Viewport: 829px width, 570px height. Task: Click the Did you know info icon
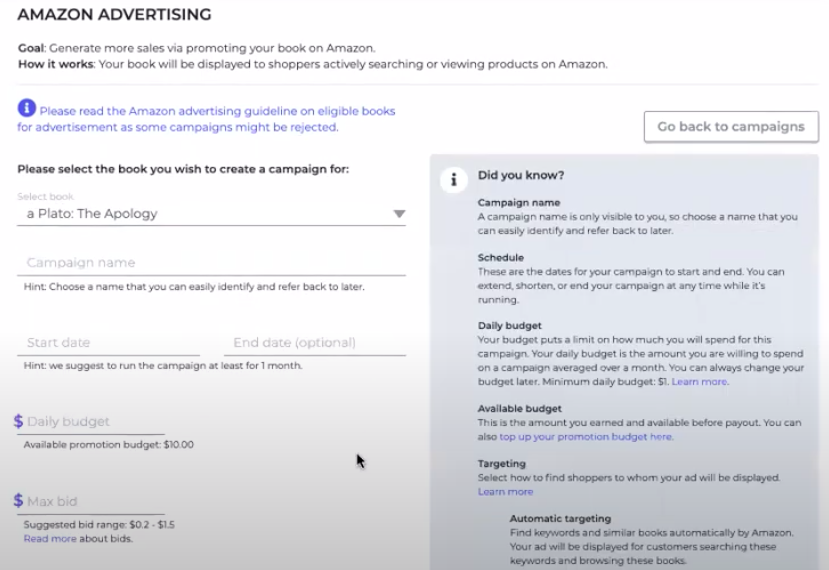click(454, 180)
